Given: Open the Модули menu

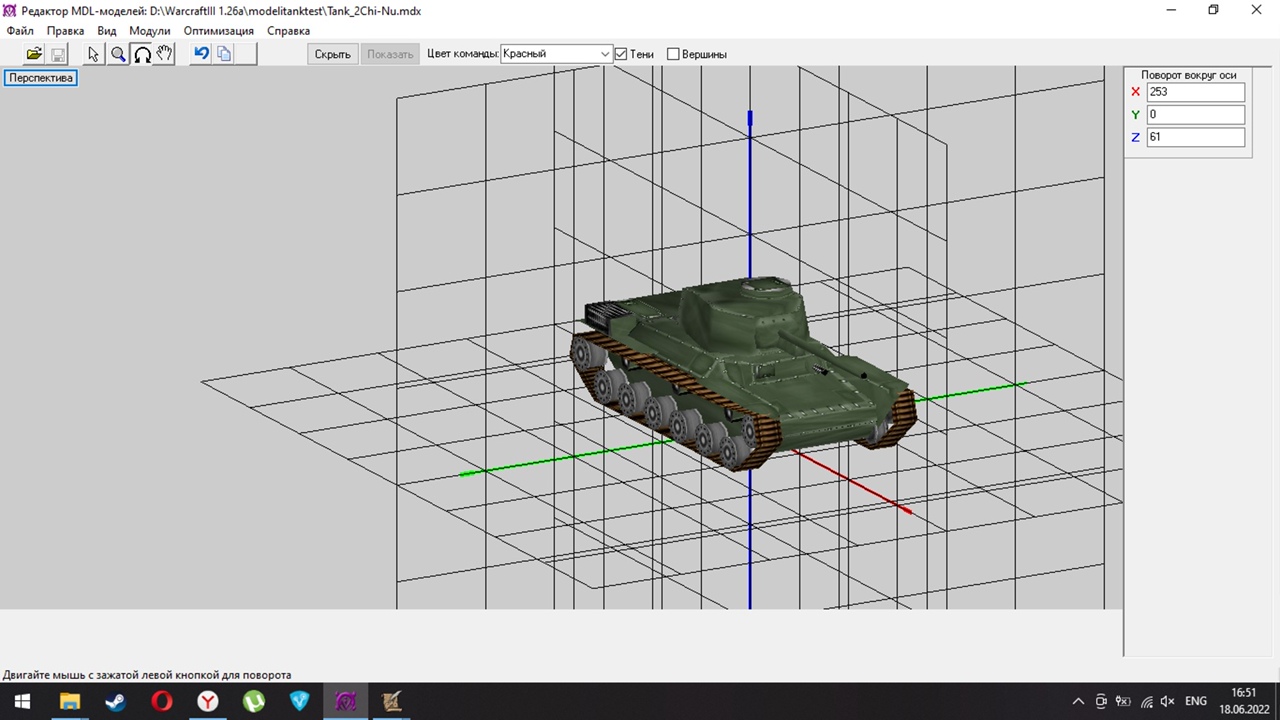Looking at the screenshot, I should pos(150,31).
